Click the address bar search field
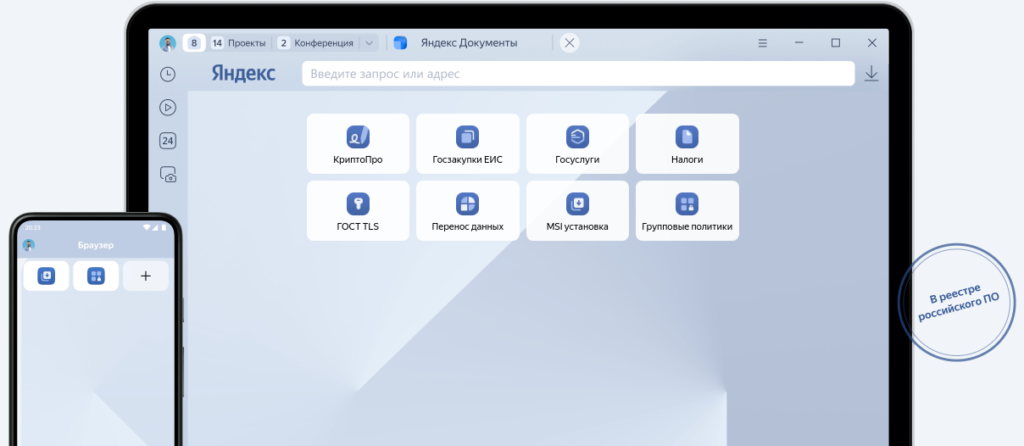The height and width of the screenshot is (446, 1024). click(x=578, y=74)
